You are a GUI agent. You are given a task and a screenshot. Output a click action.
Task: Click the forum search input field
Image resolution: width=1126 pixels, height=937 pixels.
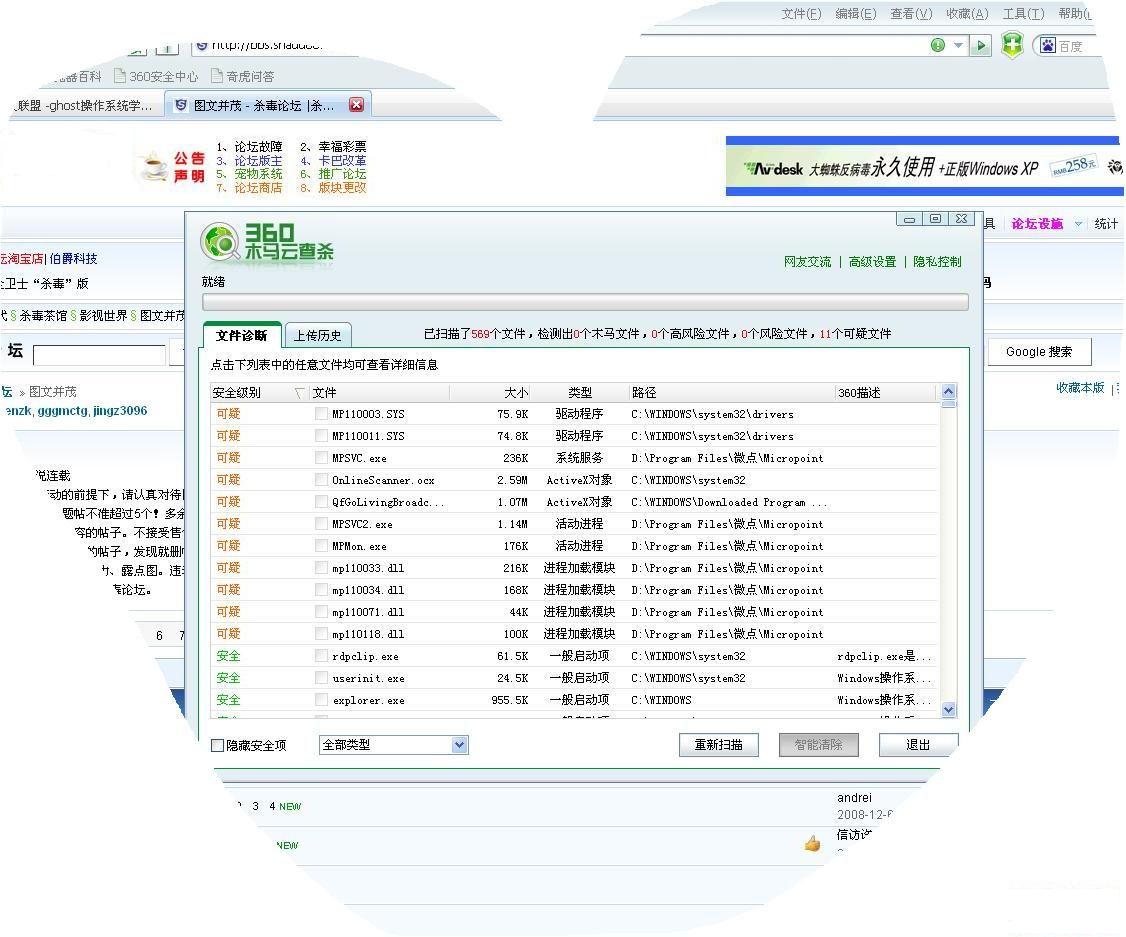99,355
